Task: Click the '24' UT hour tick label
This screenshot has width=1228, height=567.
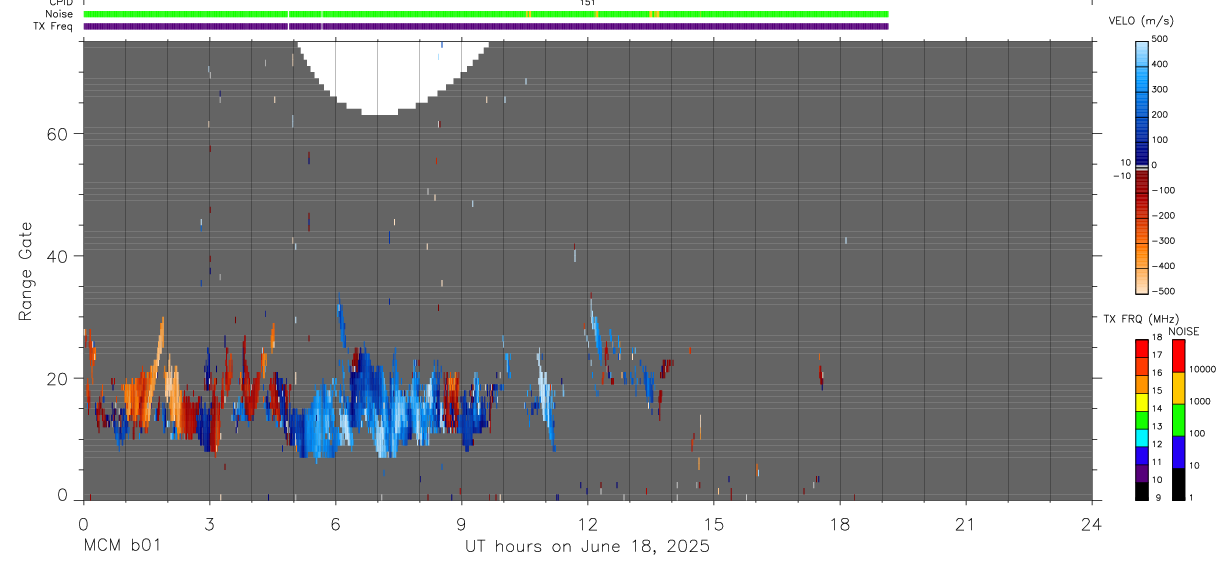Action: point(1092,523)
